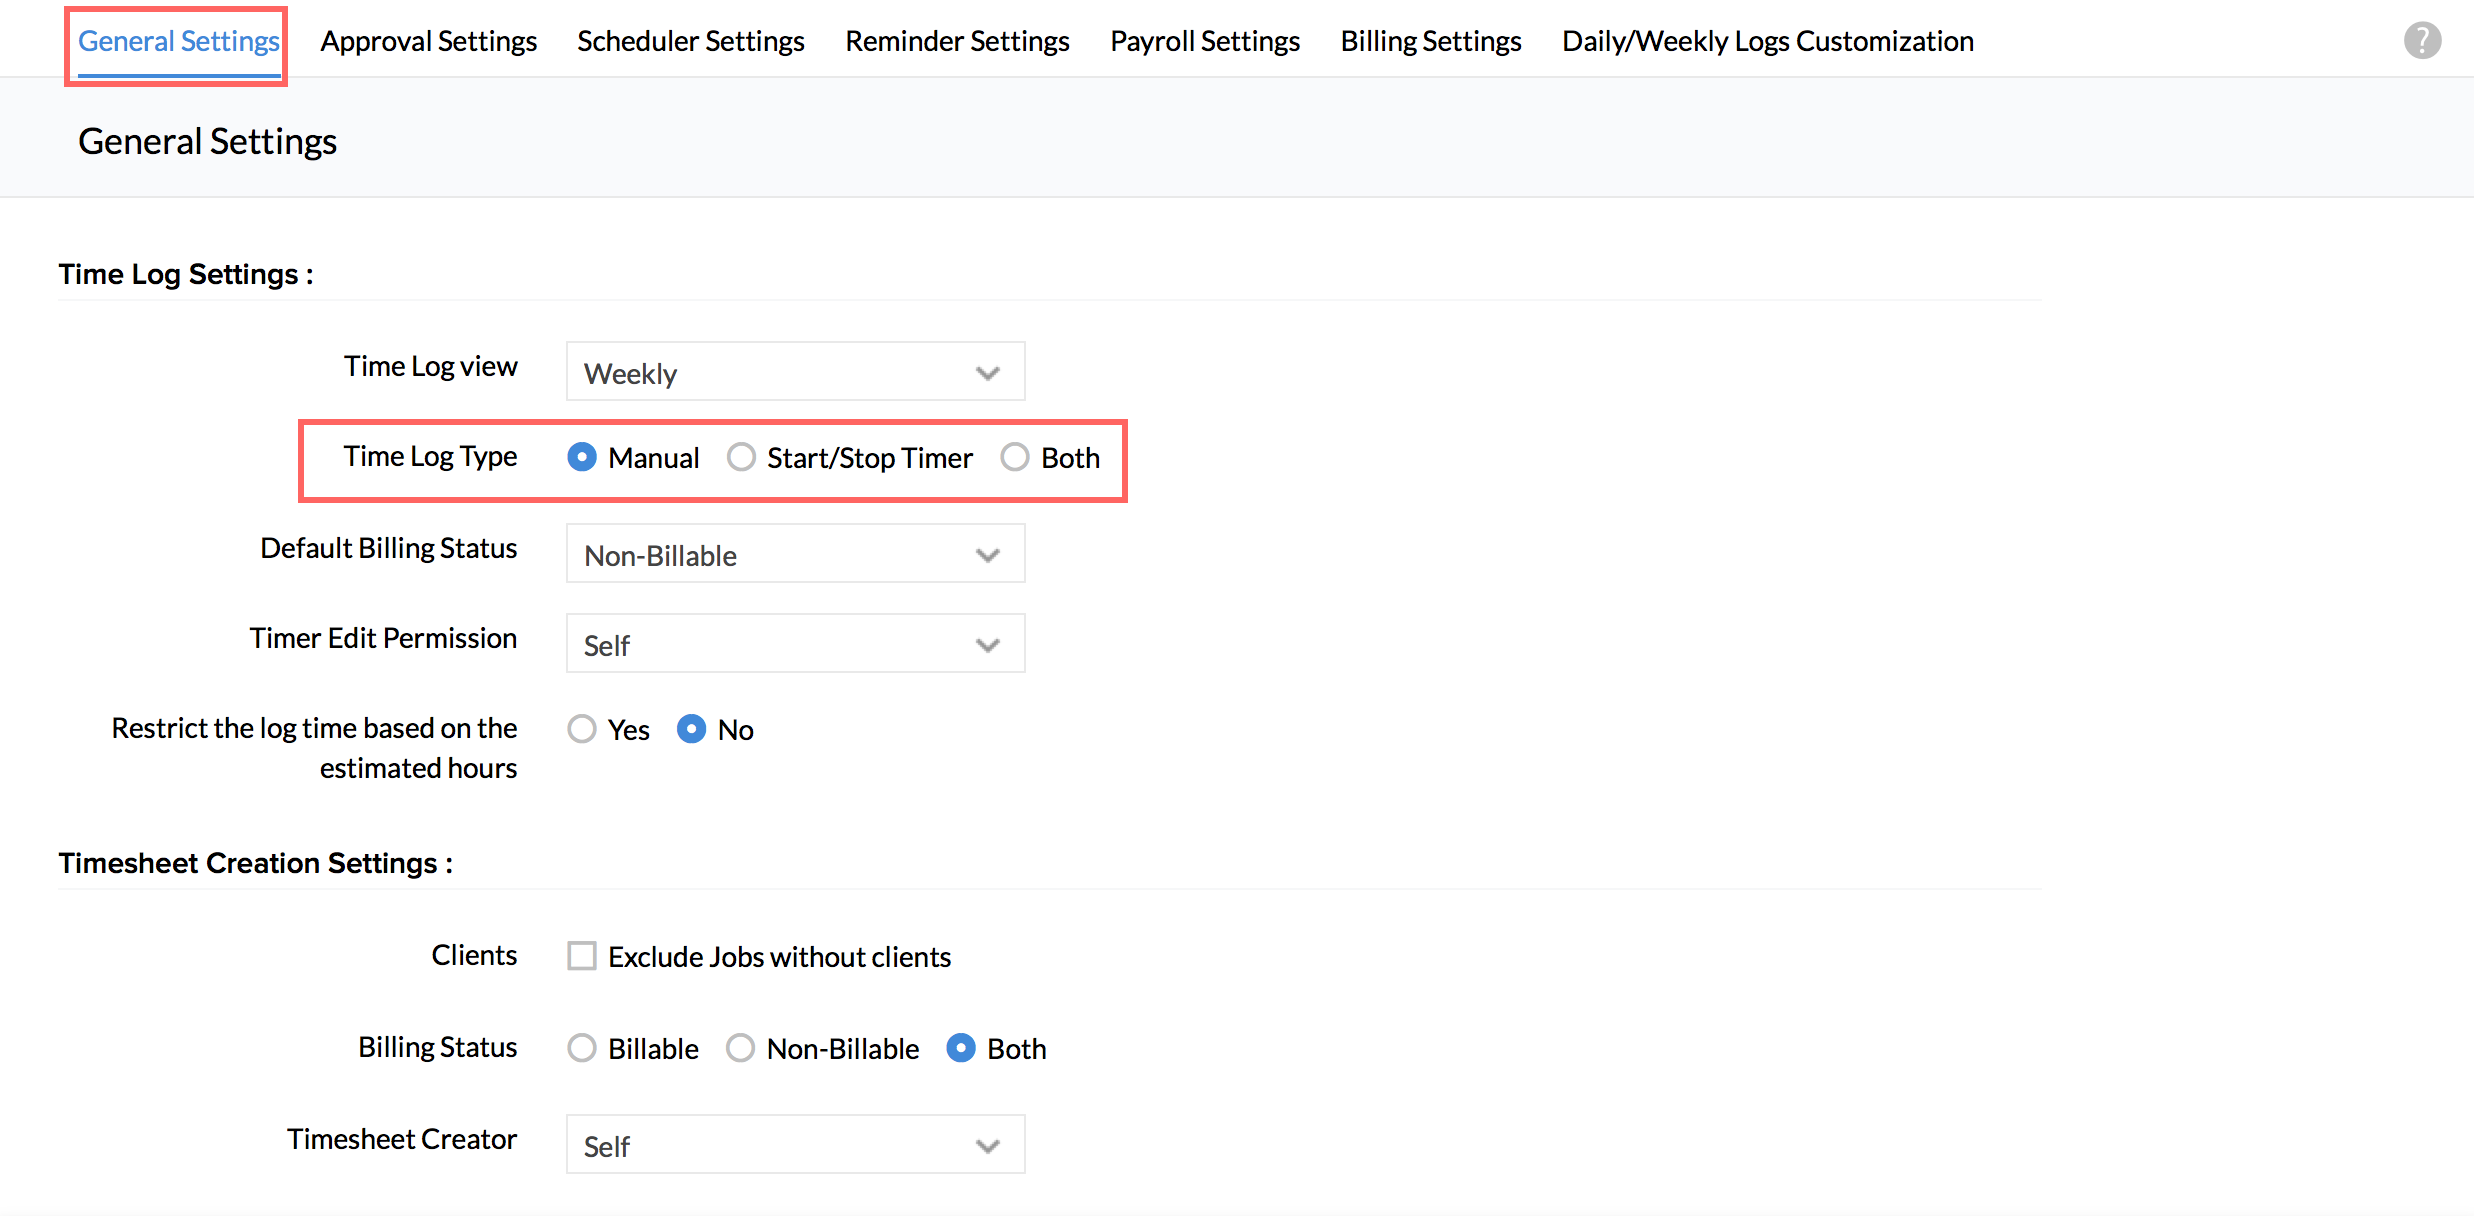Select Both for Time Log Type
This screenshot has width=2474, height=1216.
[1015, 457]
